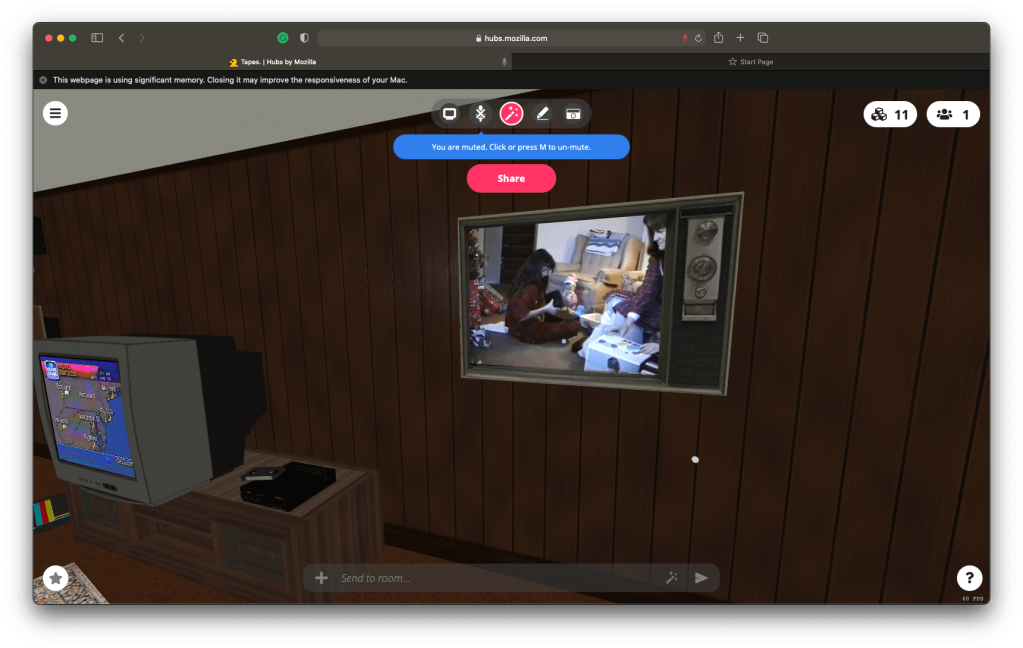This screenshot has width=1023, height=648.
Task: Select the pen drawing tool
Action: pos(542,114)
